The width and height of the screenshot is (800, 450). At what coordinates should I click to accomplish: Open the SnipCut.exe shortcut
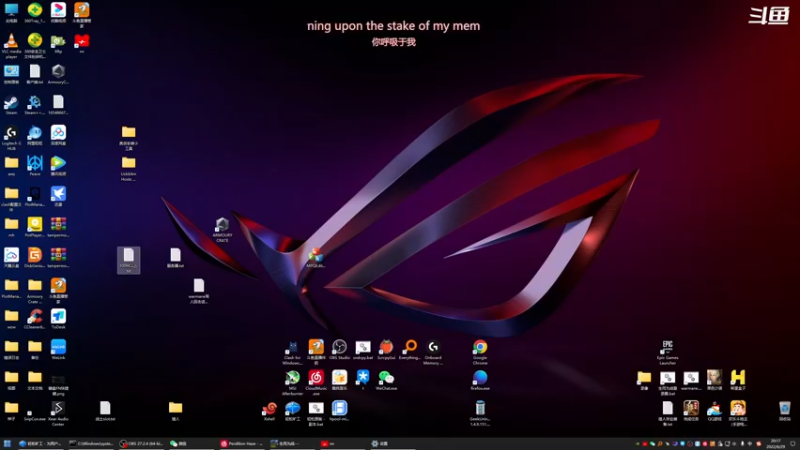[35, 413]
